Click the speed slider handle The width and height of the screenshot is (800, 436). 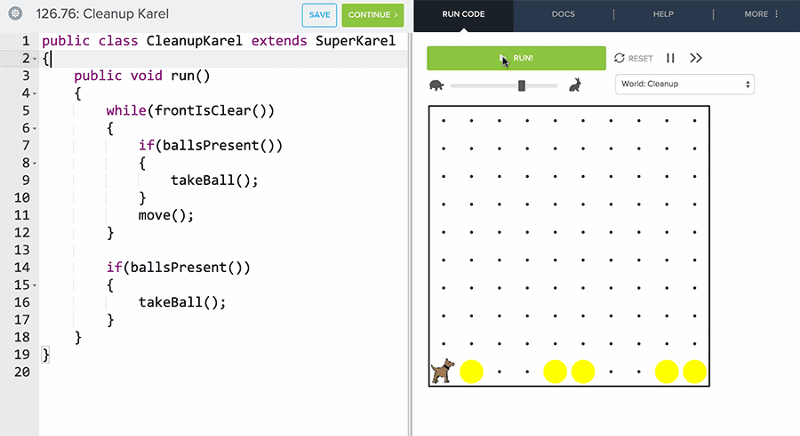pos(521,86)
